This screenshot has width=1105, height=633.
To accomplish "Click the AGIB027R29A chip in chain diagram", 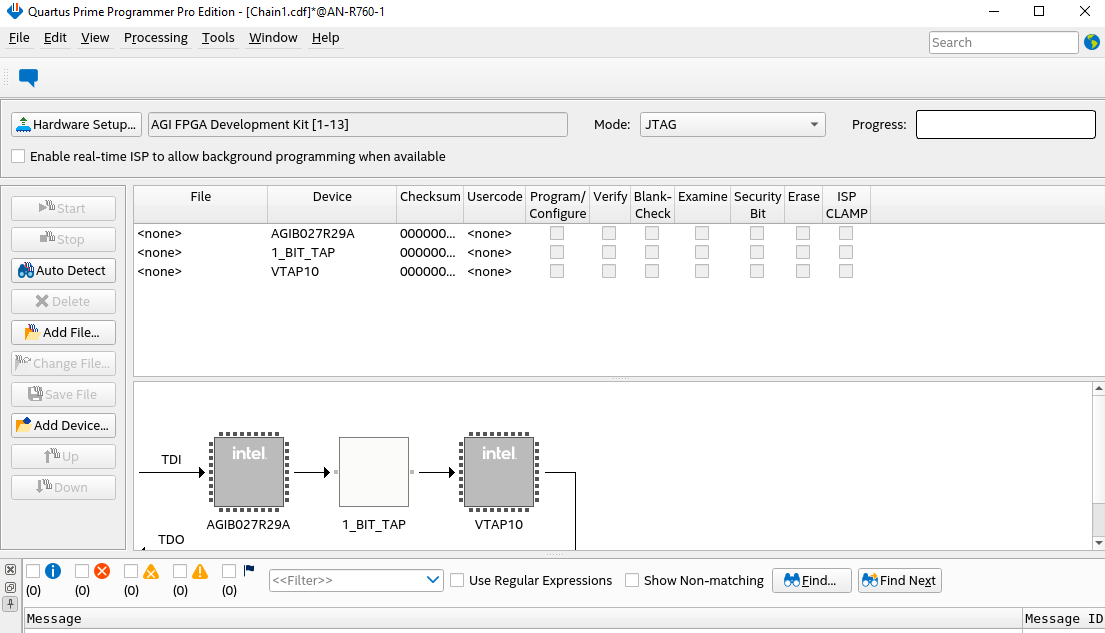I will coord(249,472).
